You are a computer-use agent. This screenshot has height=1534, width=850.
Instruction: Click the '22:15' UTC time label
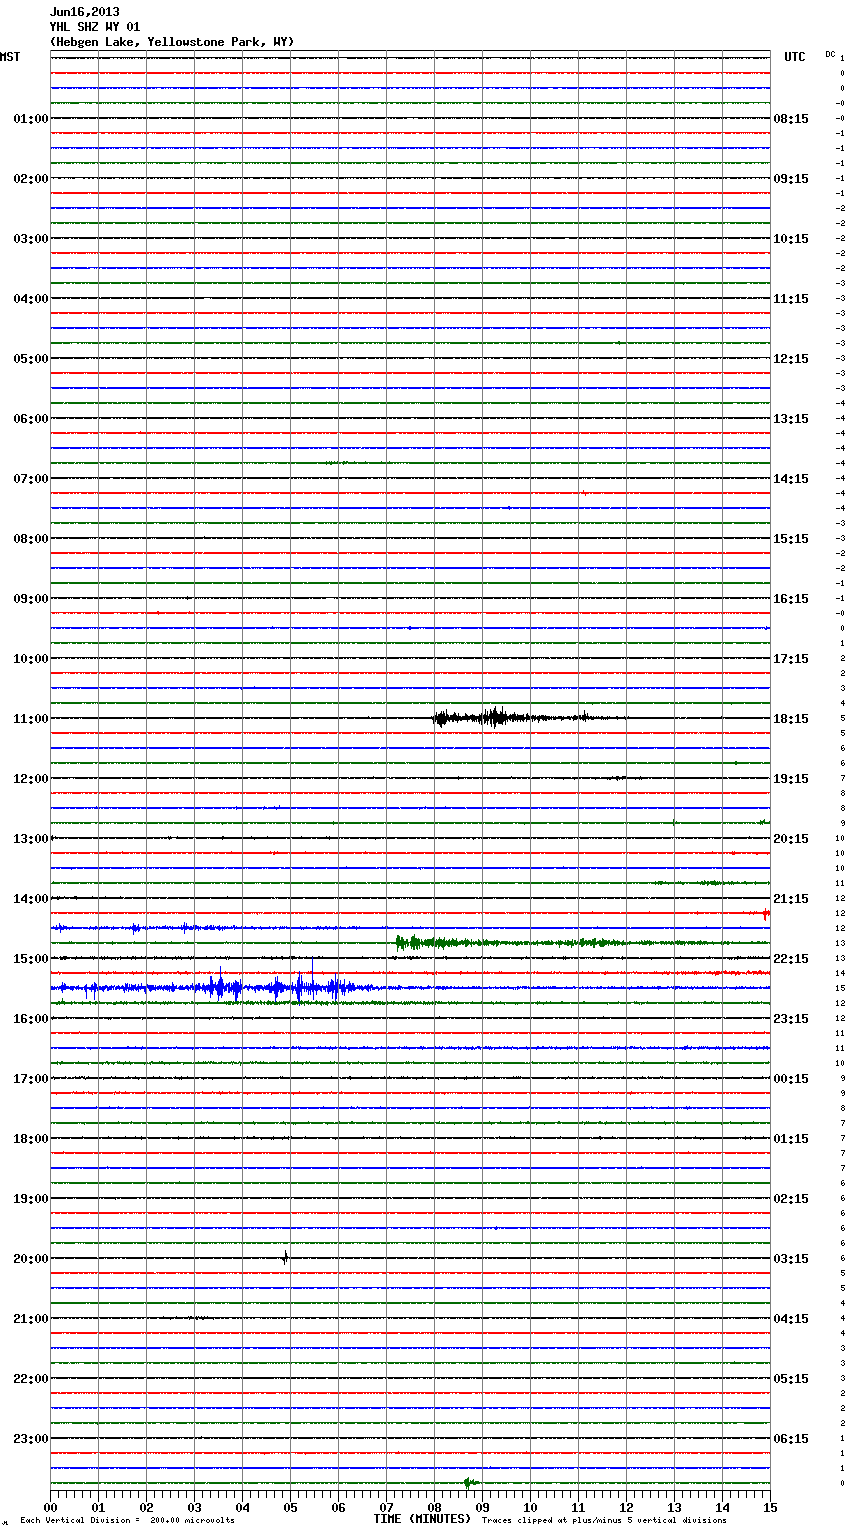(791, 958)
